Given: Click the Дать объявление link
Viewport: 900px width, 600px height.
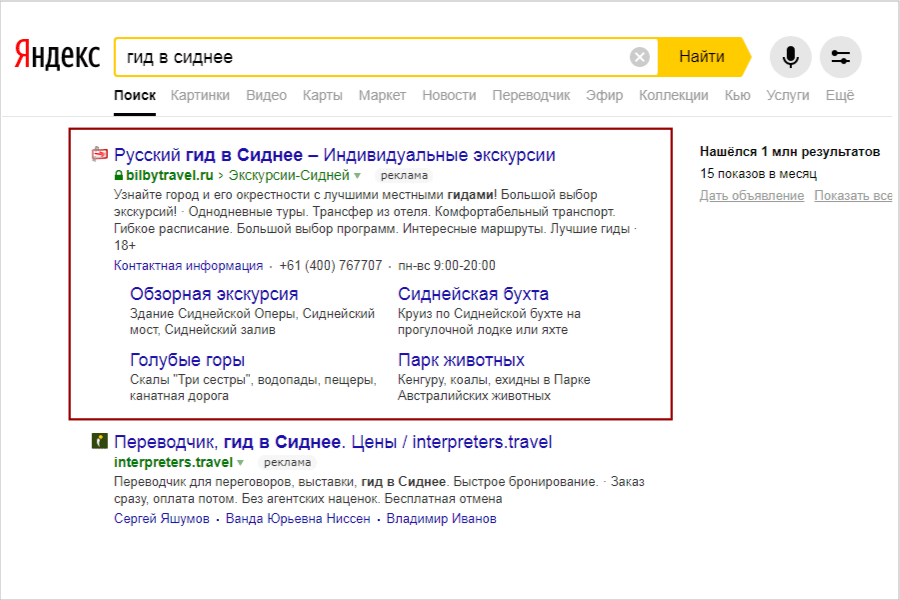Looking at the screenshot, I should [x=752, y=196].
